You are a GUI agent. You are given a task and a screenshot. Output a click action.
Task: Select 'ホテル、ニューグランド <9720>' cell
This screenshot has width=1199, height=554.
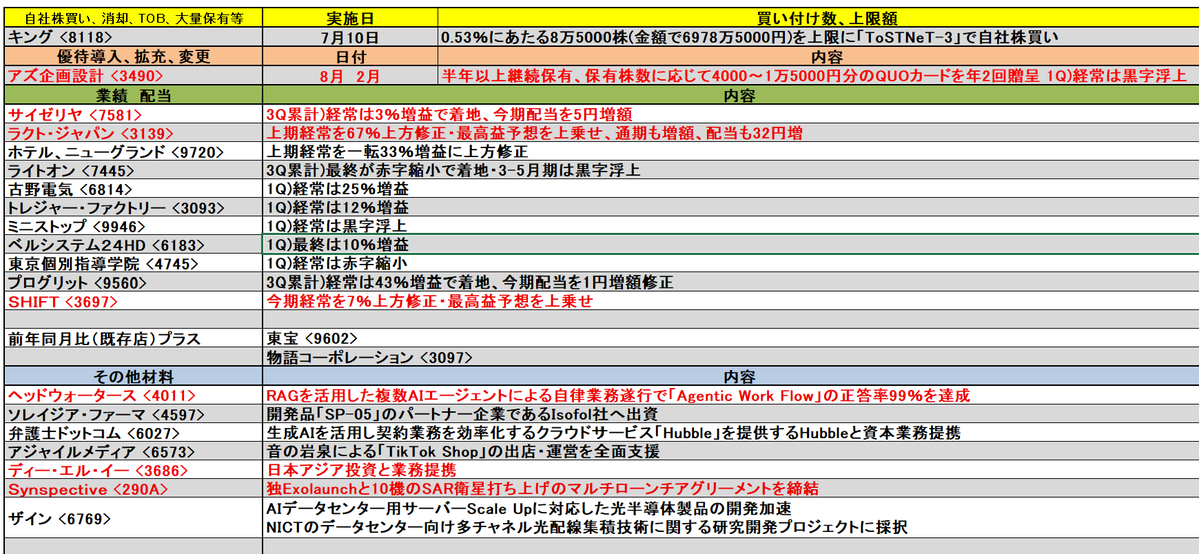pyautogui.click(x=134, y=152)
